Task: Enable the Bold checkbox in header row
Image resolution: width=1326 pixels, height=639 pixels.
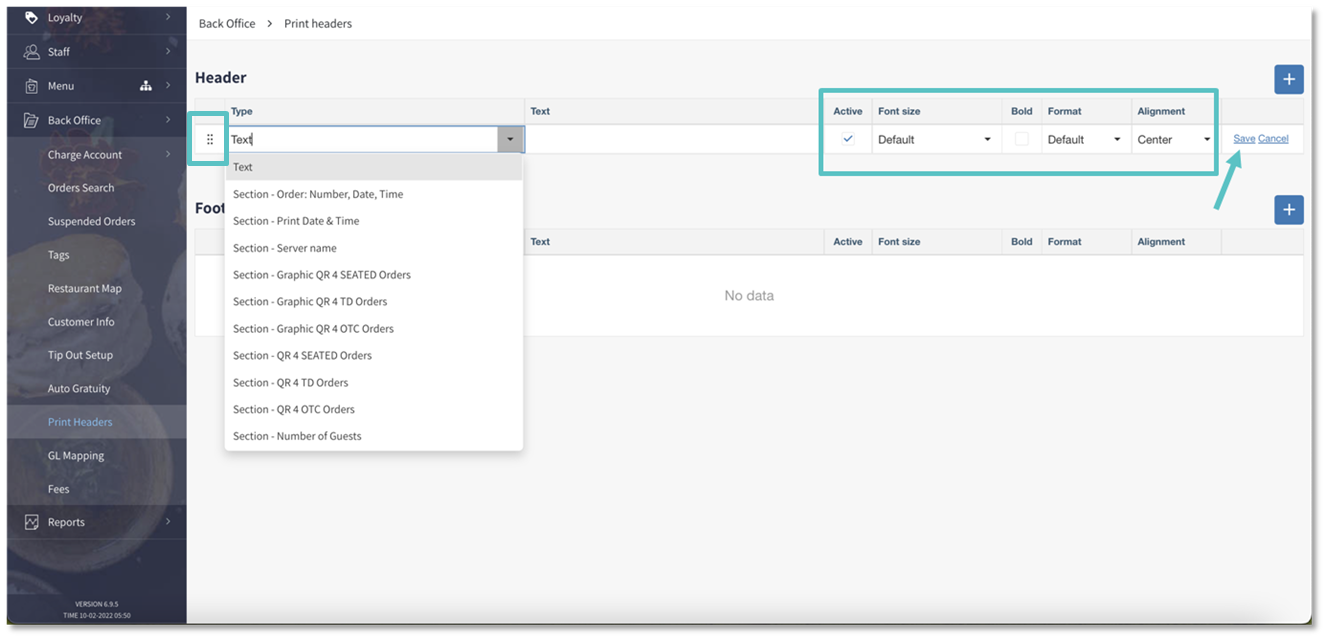Action: 1021,139
